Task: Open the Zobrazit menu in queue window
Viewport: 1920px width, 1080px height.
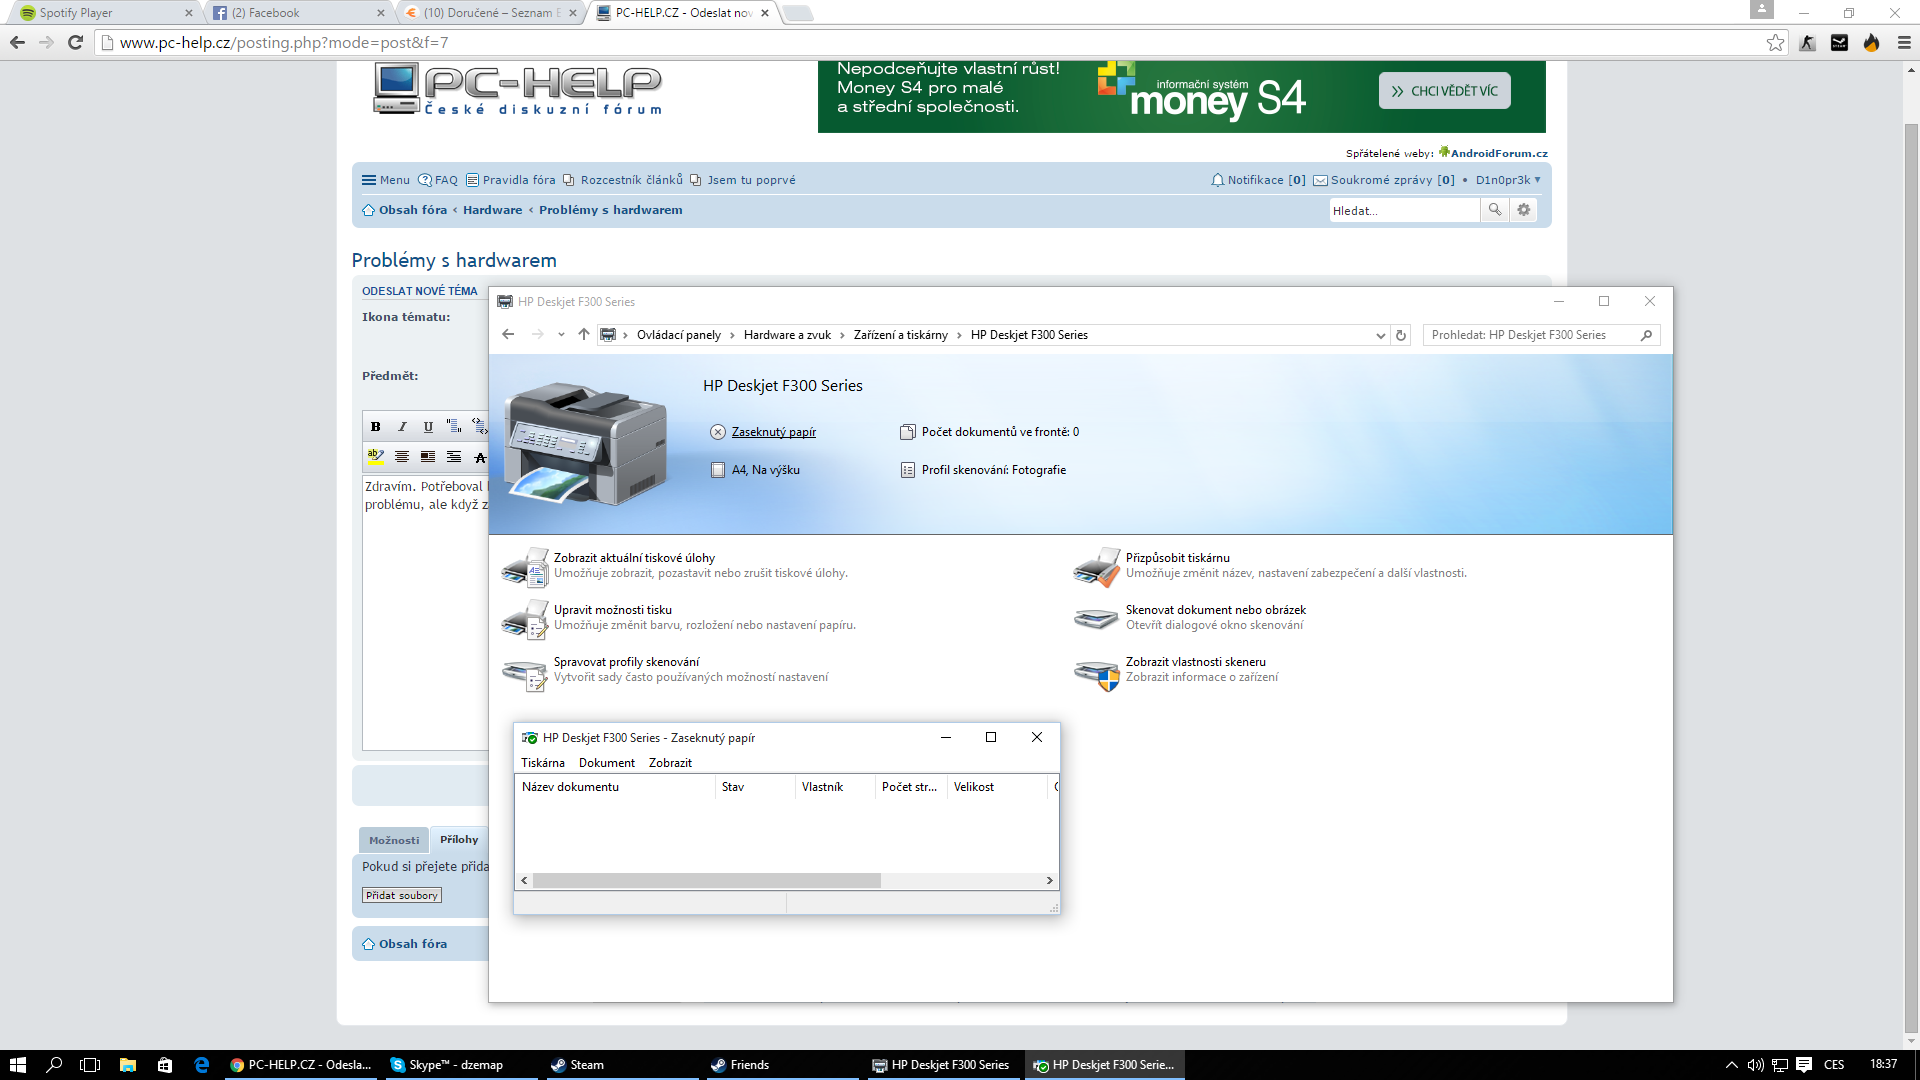Action: coord(670,763)
